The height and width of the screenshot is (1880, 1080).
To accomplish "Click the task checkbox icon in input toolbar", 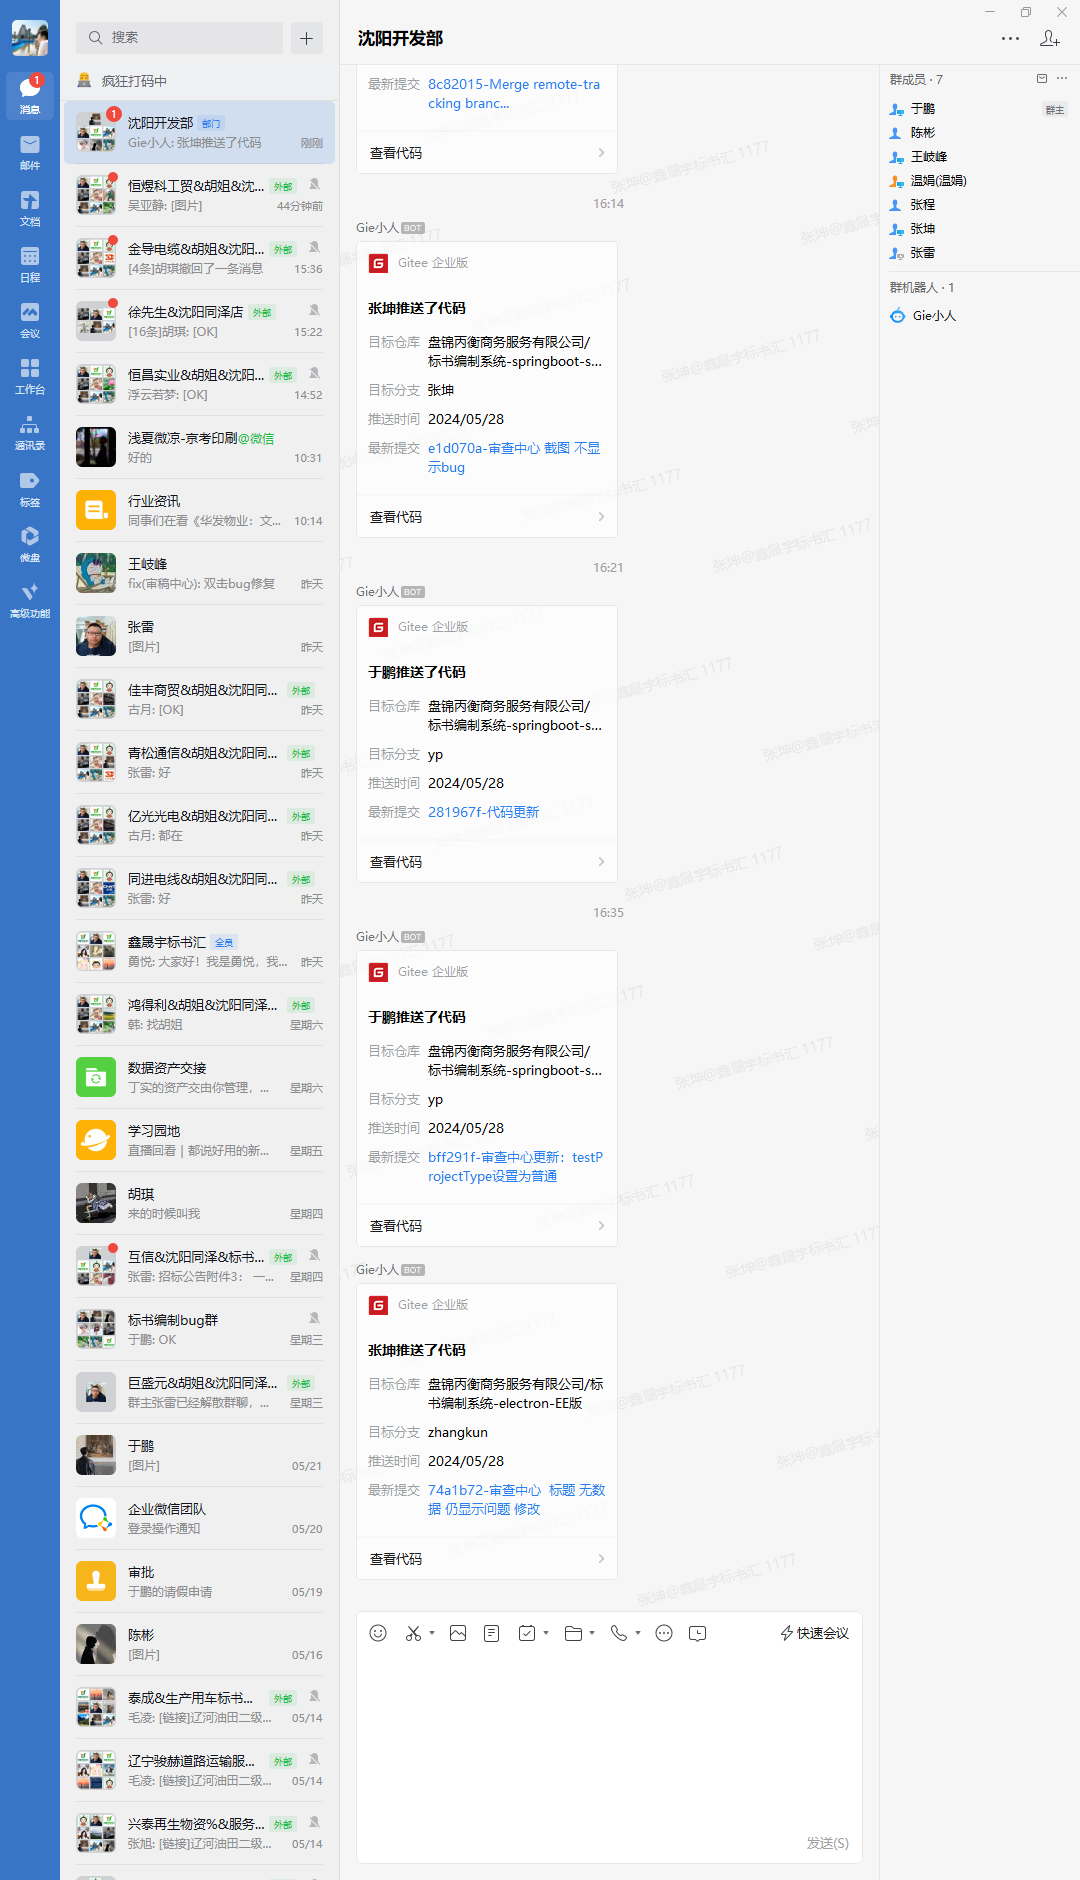I will 527,1633.
